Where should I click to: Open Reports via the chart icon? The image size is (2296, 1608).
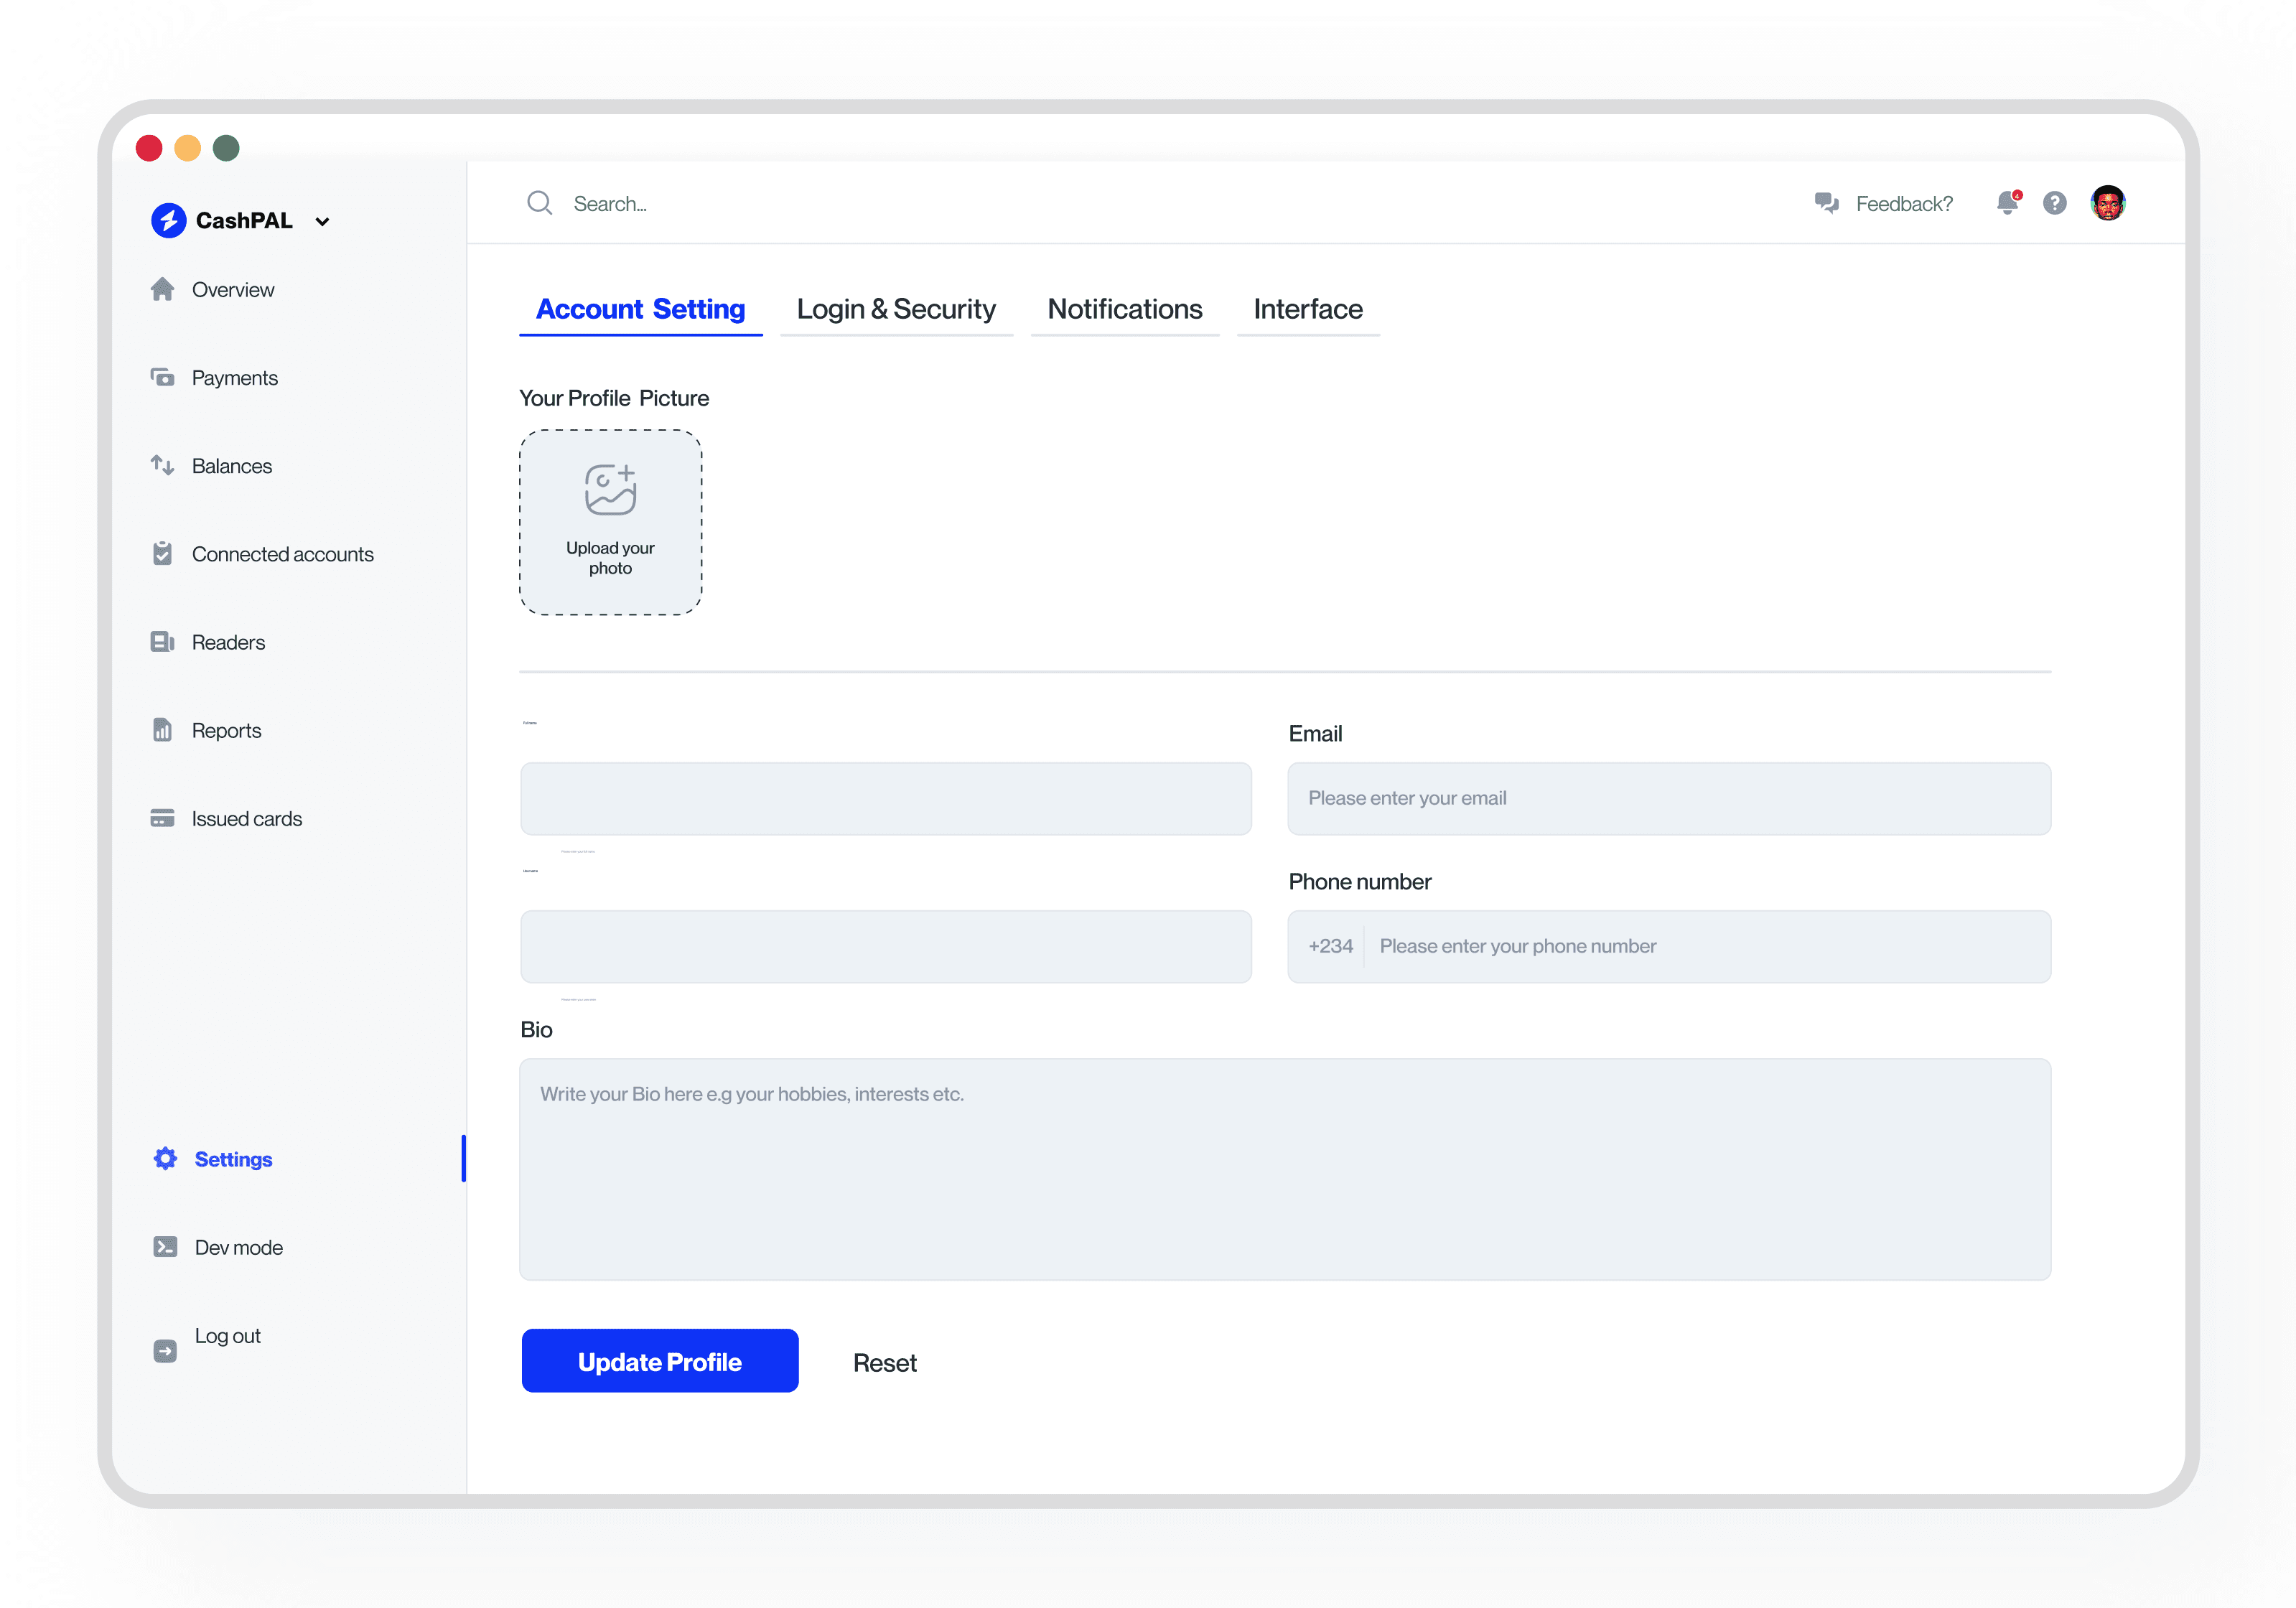(164, 729)
